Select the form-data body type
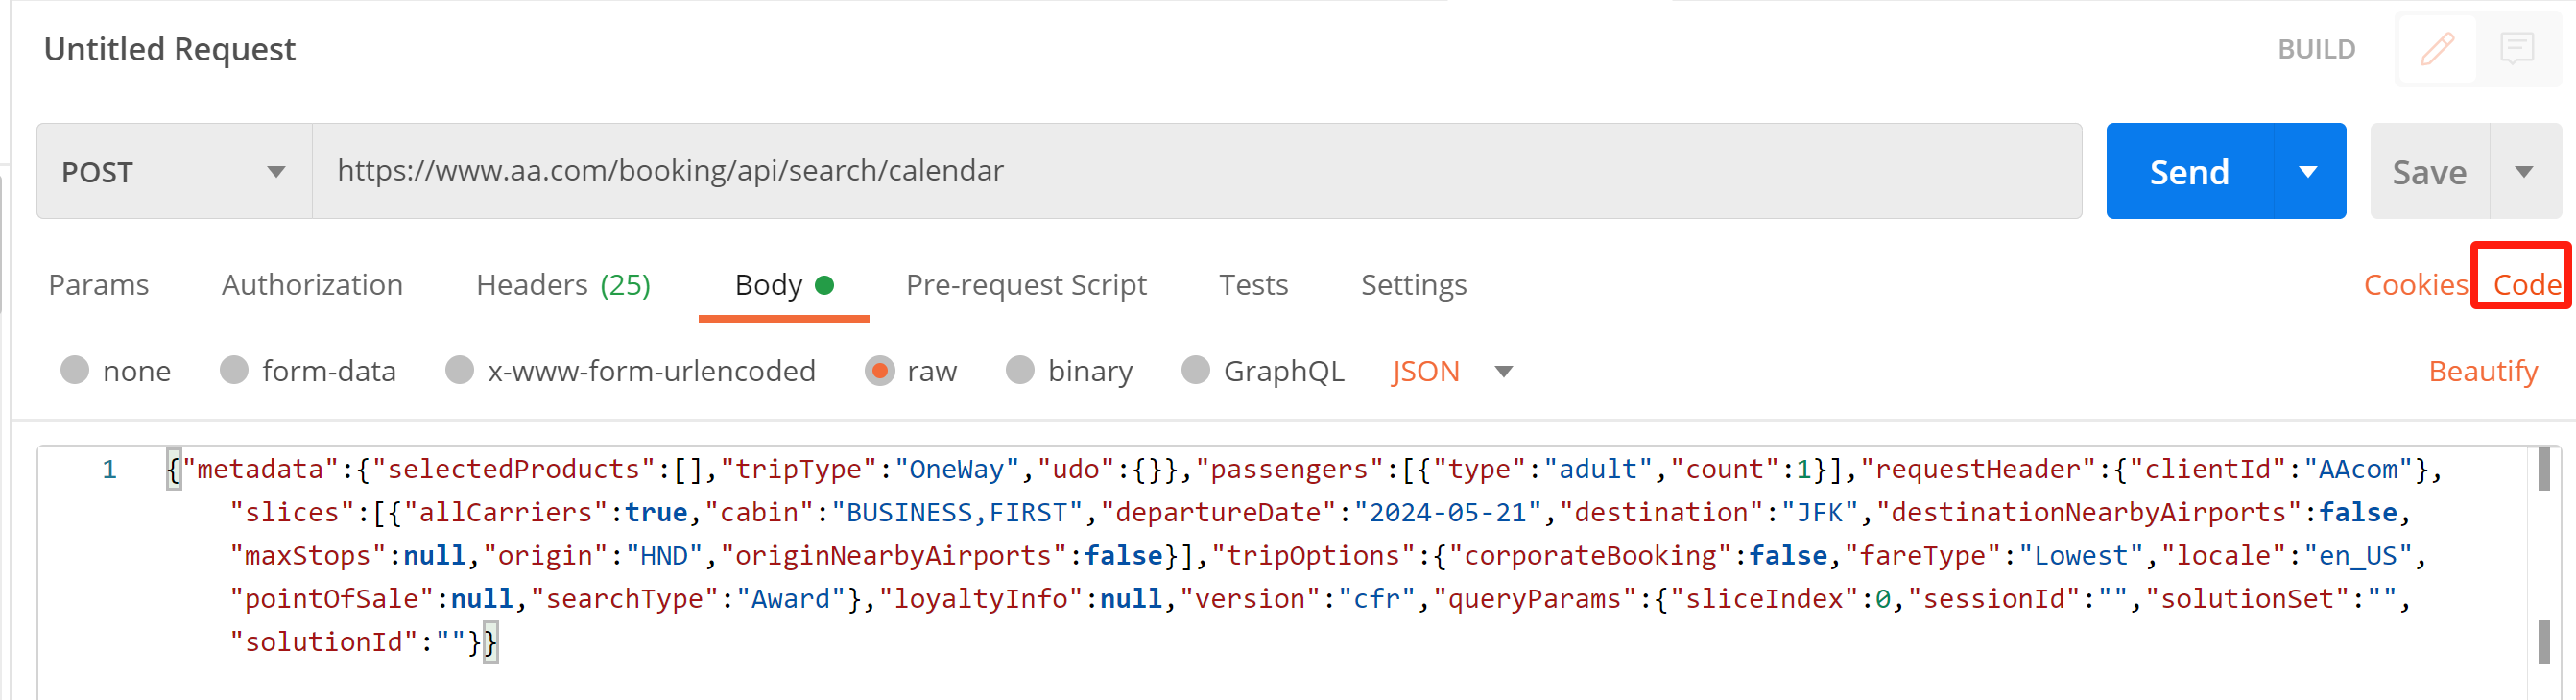This screenshot has height=700, width=2576. tap(234, 371)
